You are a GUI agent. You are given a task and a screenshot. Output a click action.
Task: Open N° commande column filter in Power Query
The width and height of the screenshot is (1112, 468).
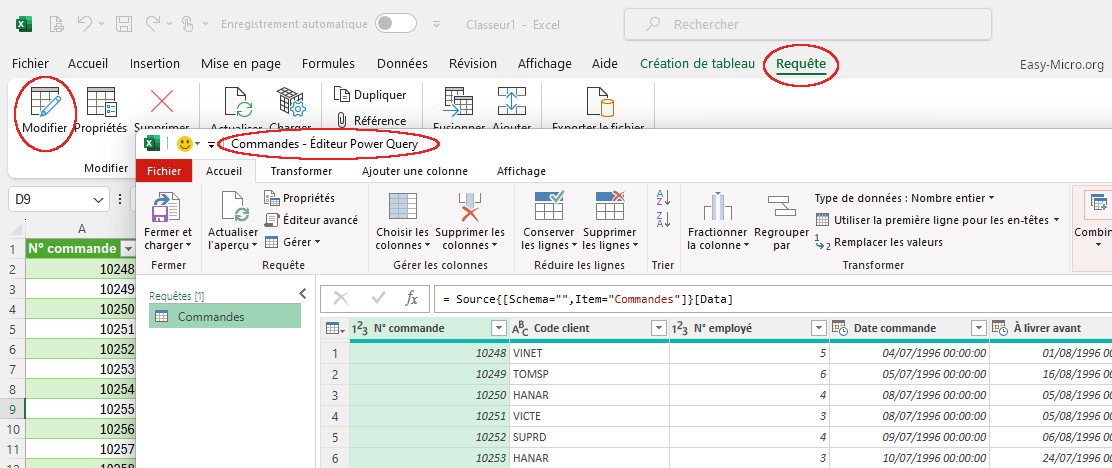(x=497, y=328)
